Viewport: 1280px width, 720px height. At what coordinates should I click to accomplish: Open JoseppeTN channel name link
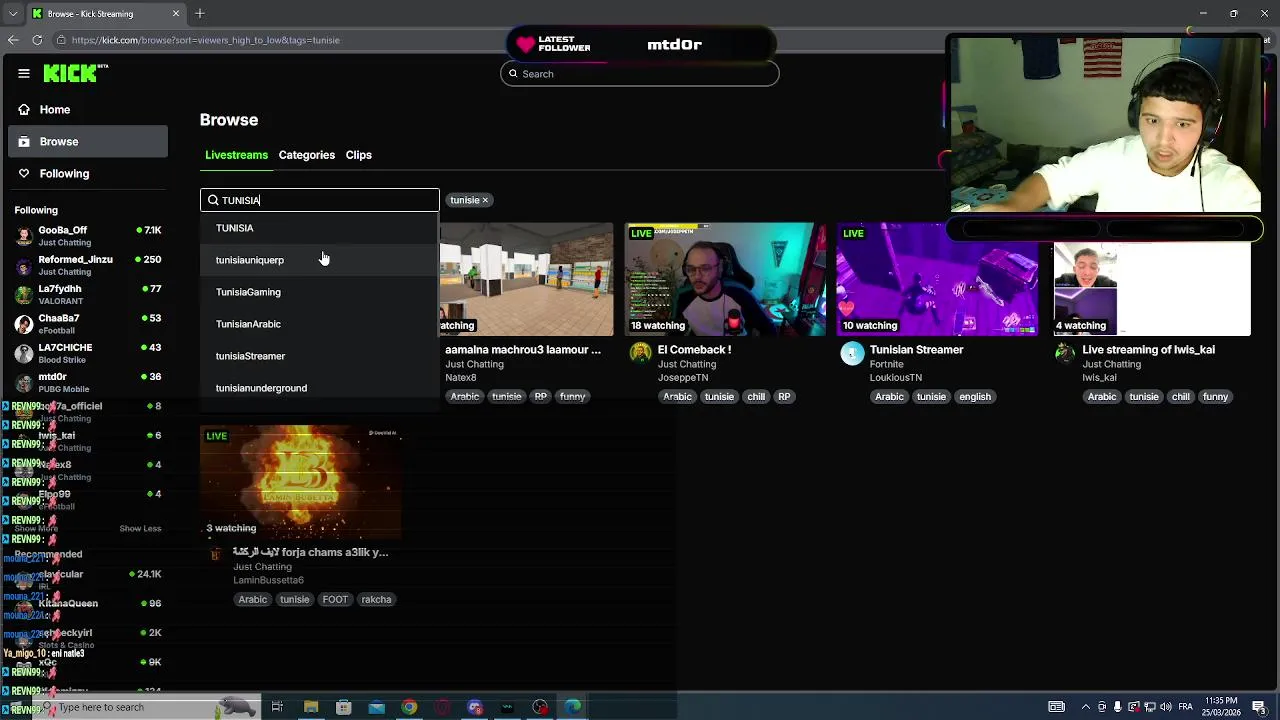pyautogui.click(x=683, y=378)
